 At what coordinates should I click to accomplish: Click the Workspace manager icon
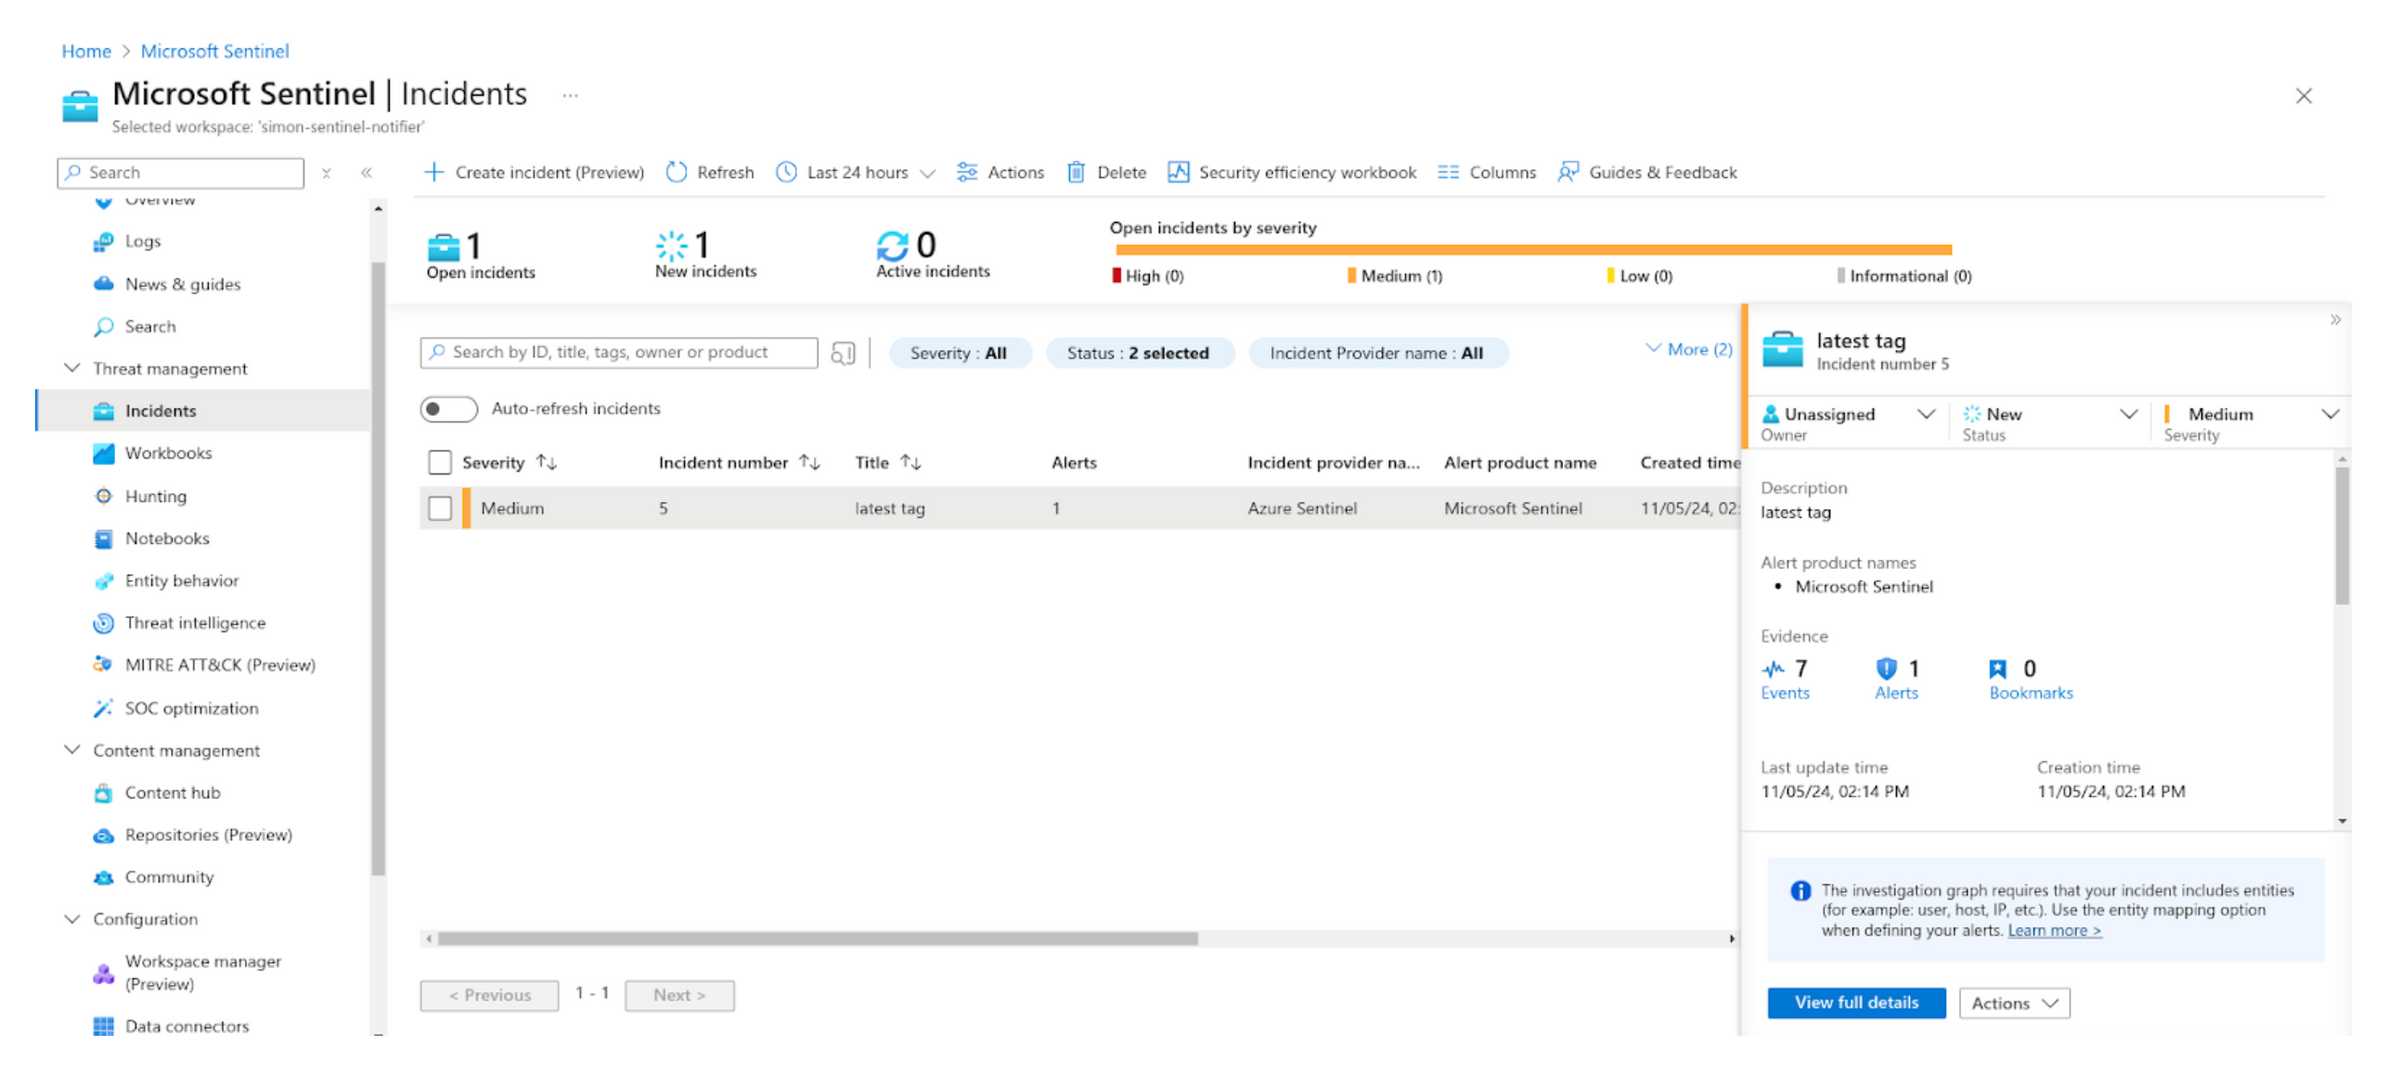point(103,973)
